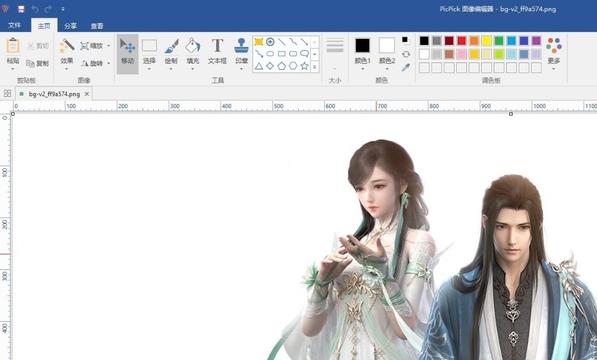Select the 移动 (Move) tool
The height and width of the screenshot is (360, 597).
128,53
